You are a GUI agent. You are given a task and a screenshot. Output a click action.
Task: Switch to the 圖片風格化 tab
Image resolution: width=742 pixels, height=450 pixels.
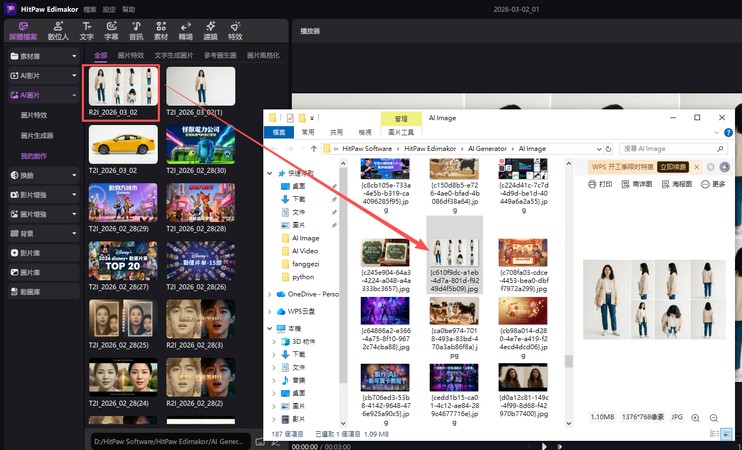[x=263, y=55]
